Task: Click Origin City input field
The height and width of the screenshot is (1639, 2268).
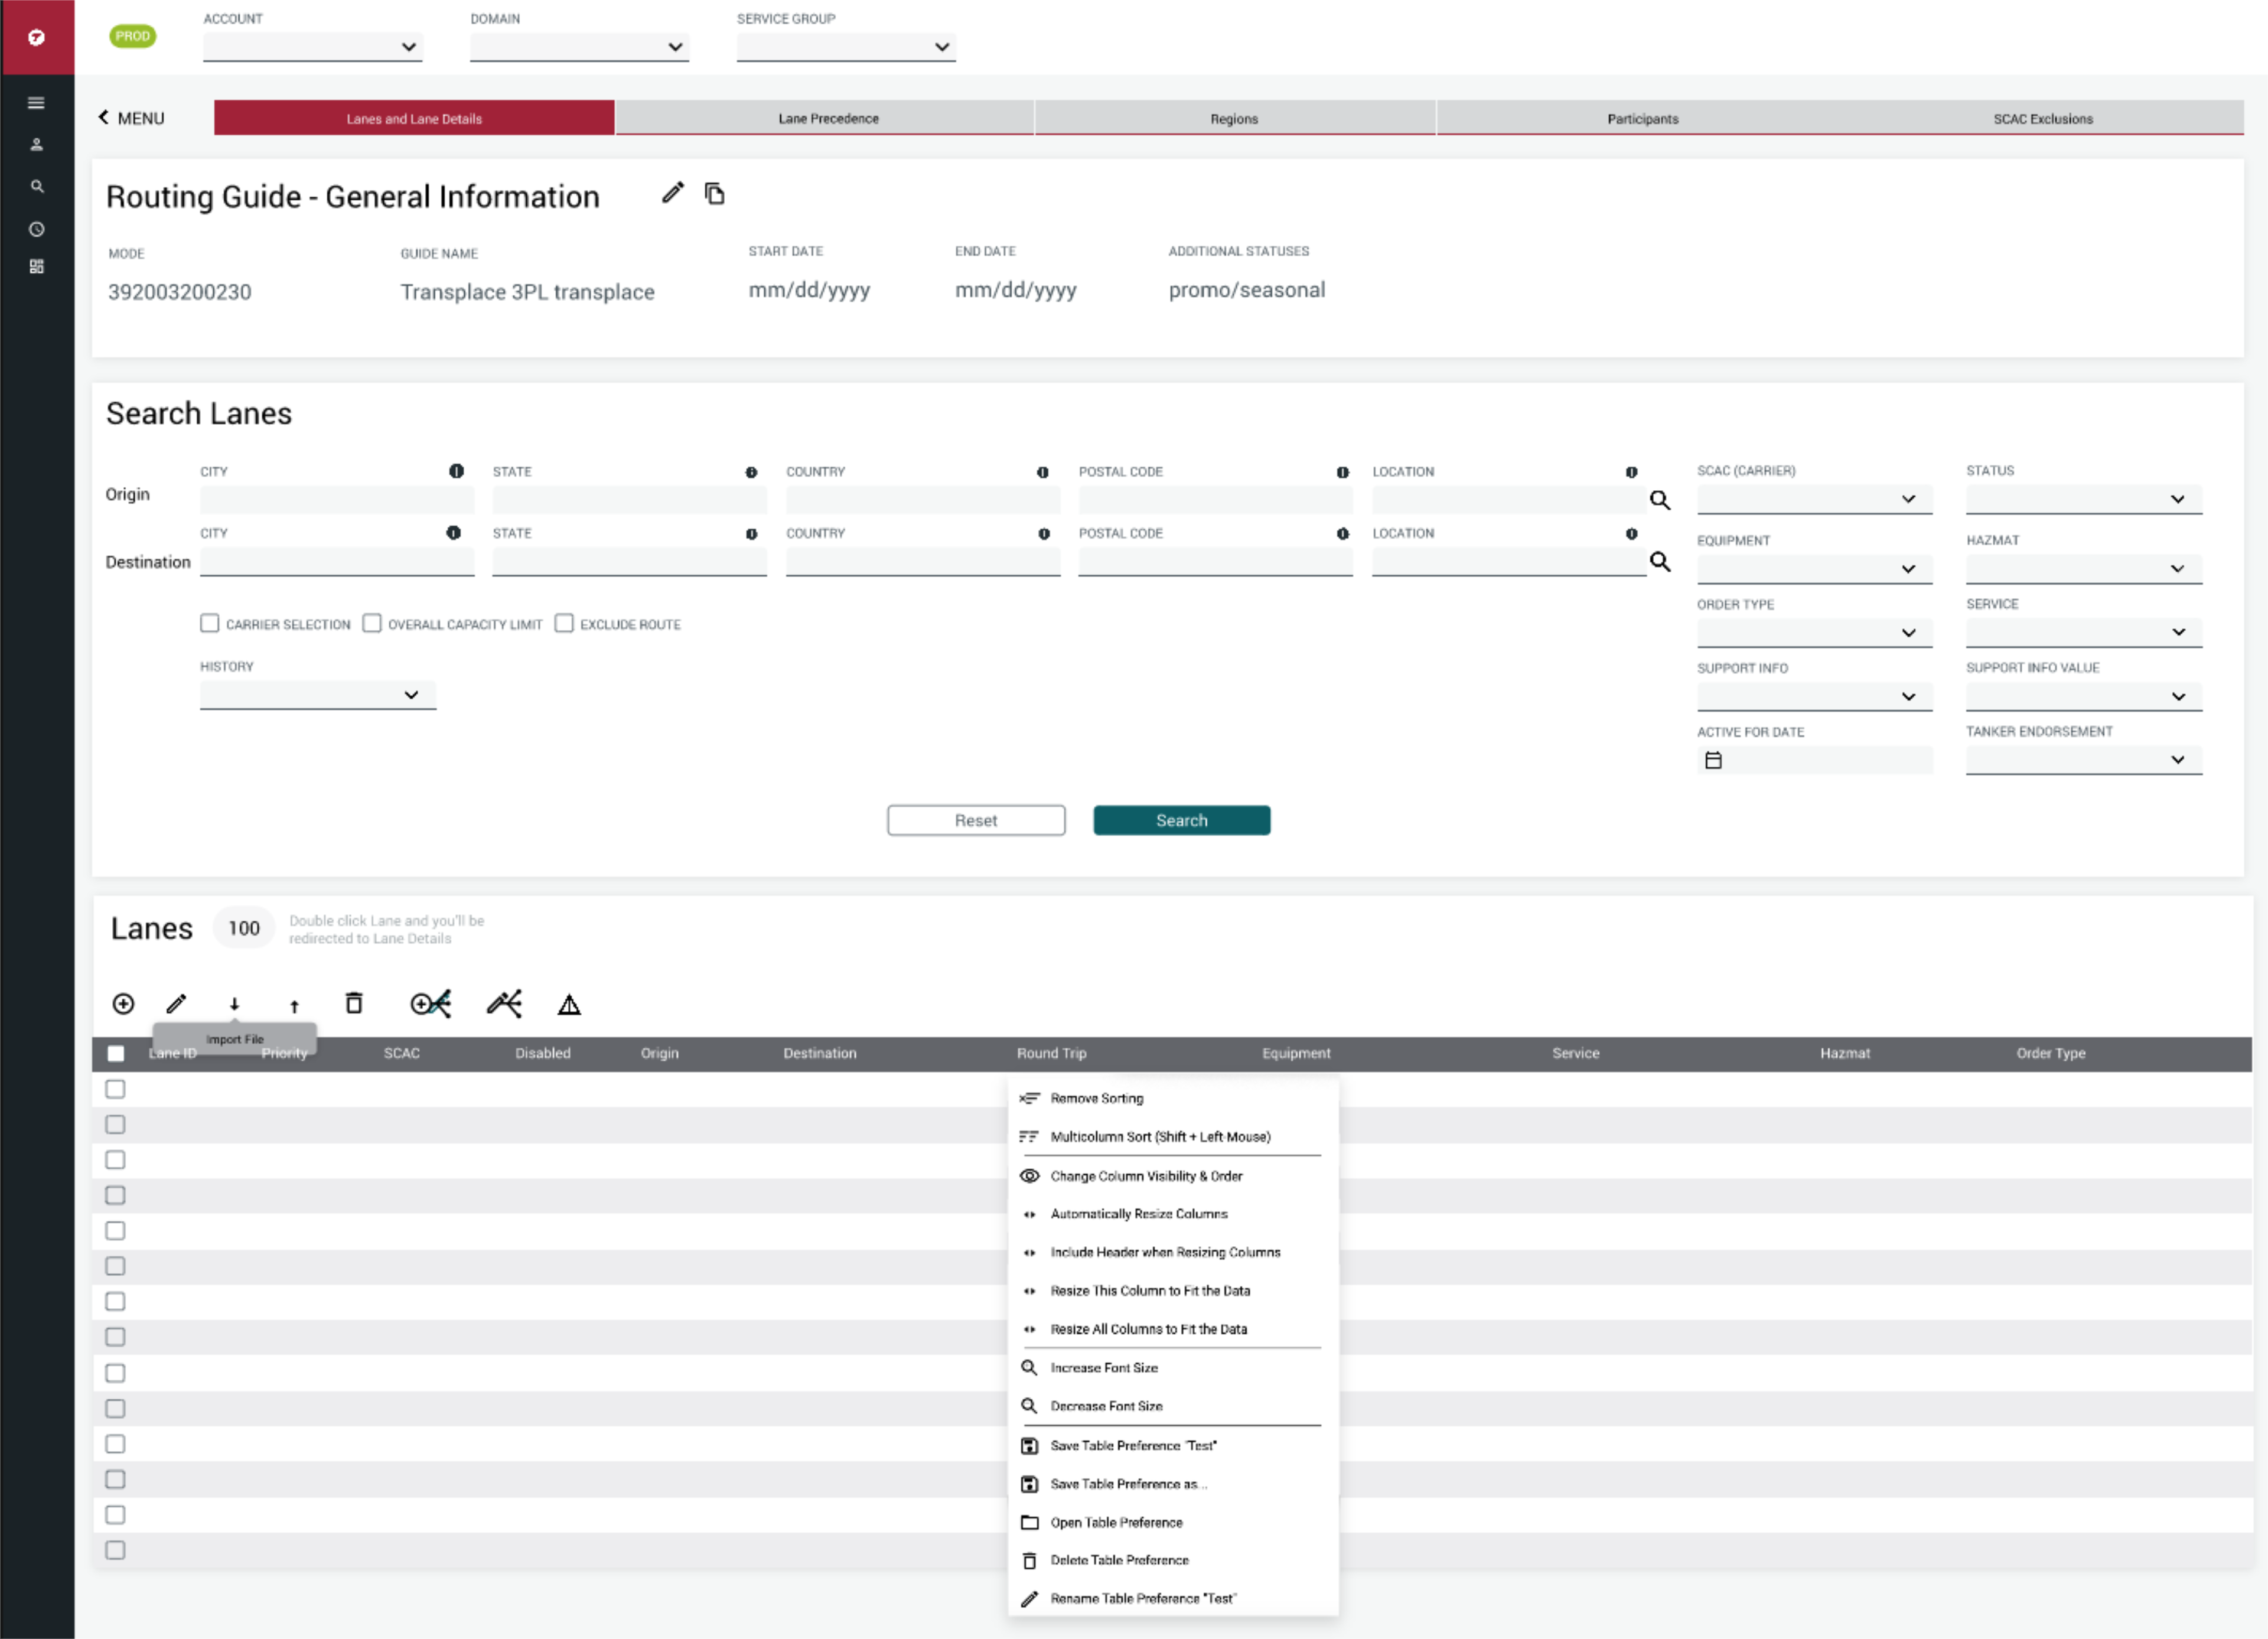Action: 337,500
